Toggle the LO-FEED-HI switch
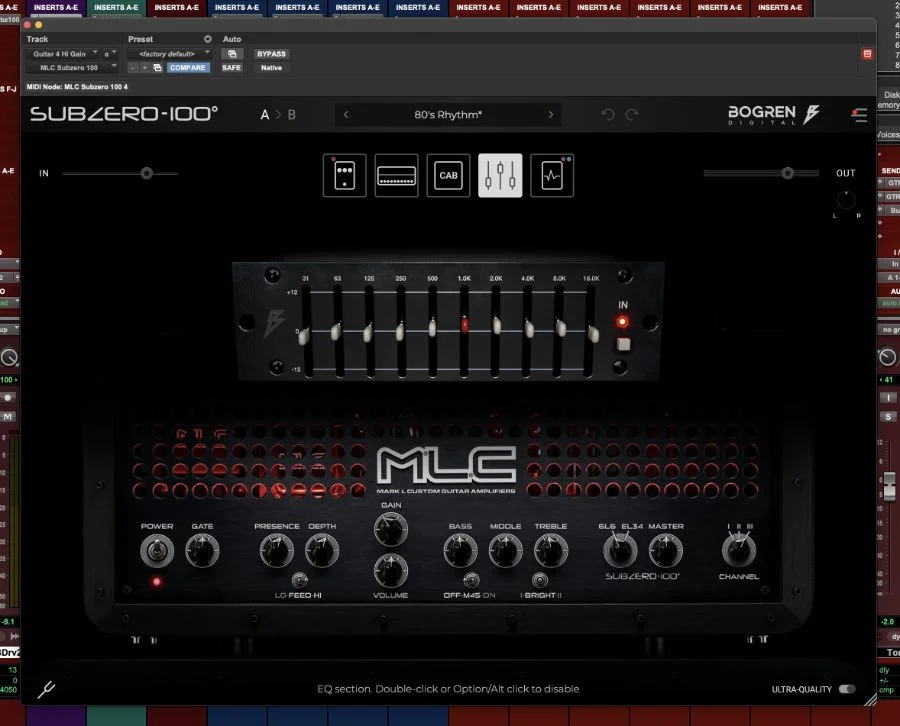The width and height of the screenshot is (900, 726). 298,580
